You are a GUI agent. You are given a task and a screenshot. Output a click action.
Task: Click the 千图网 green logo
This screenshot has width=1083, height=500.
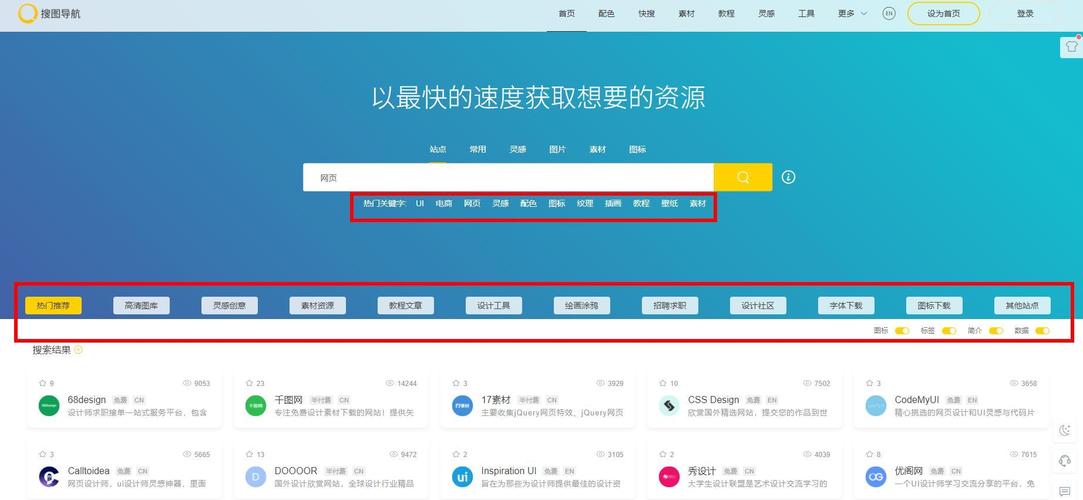pos(256,405)
